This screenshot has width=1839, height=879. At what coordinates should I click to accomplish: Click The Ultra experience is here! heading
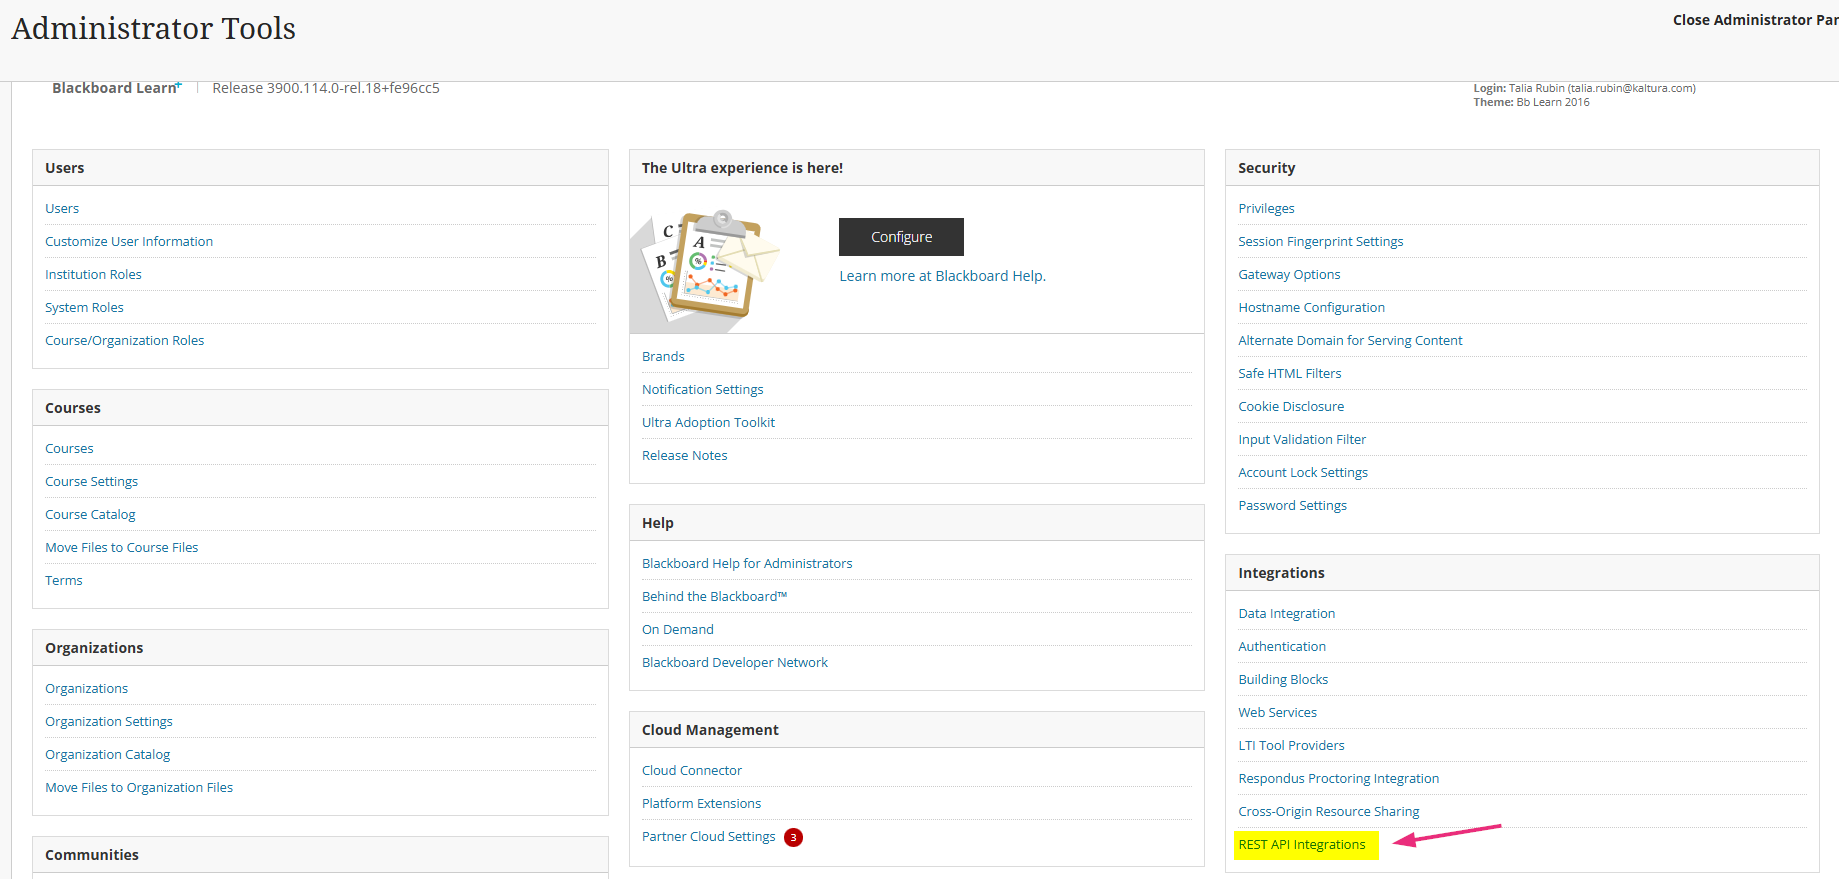coord(742,168)
